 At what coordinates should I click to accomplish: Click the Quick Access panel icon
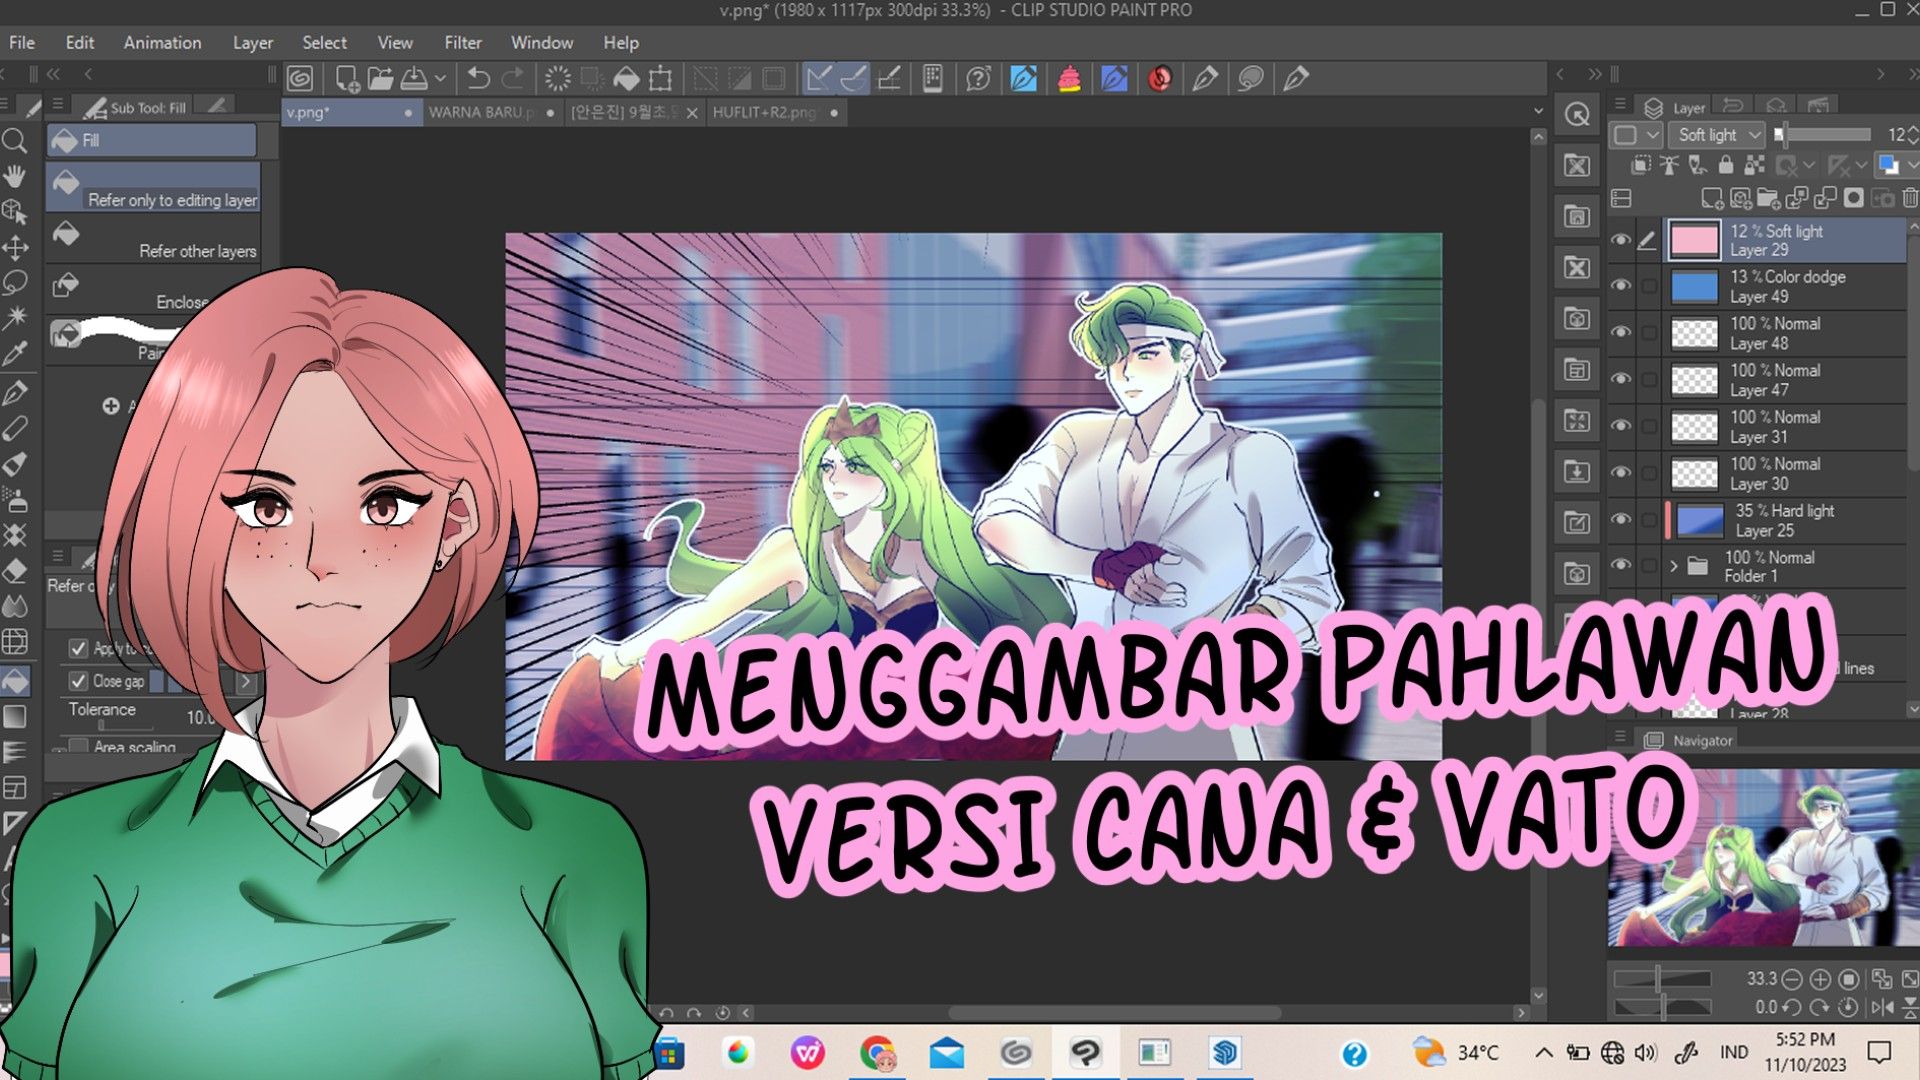click(x=1577, y=115)
